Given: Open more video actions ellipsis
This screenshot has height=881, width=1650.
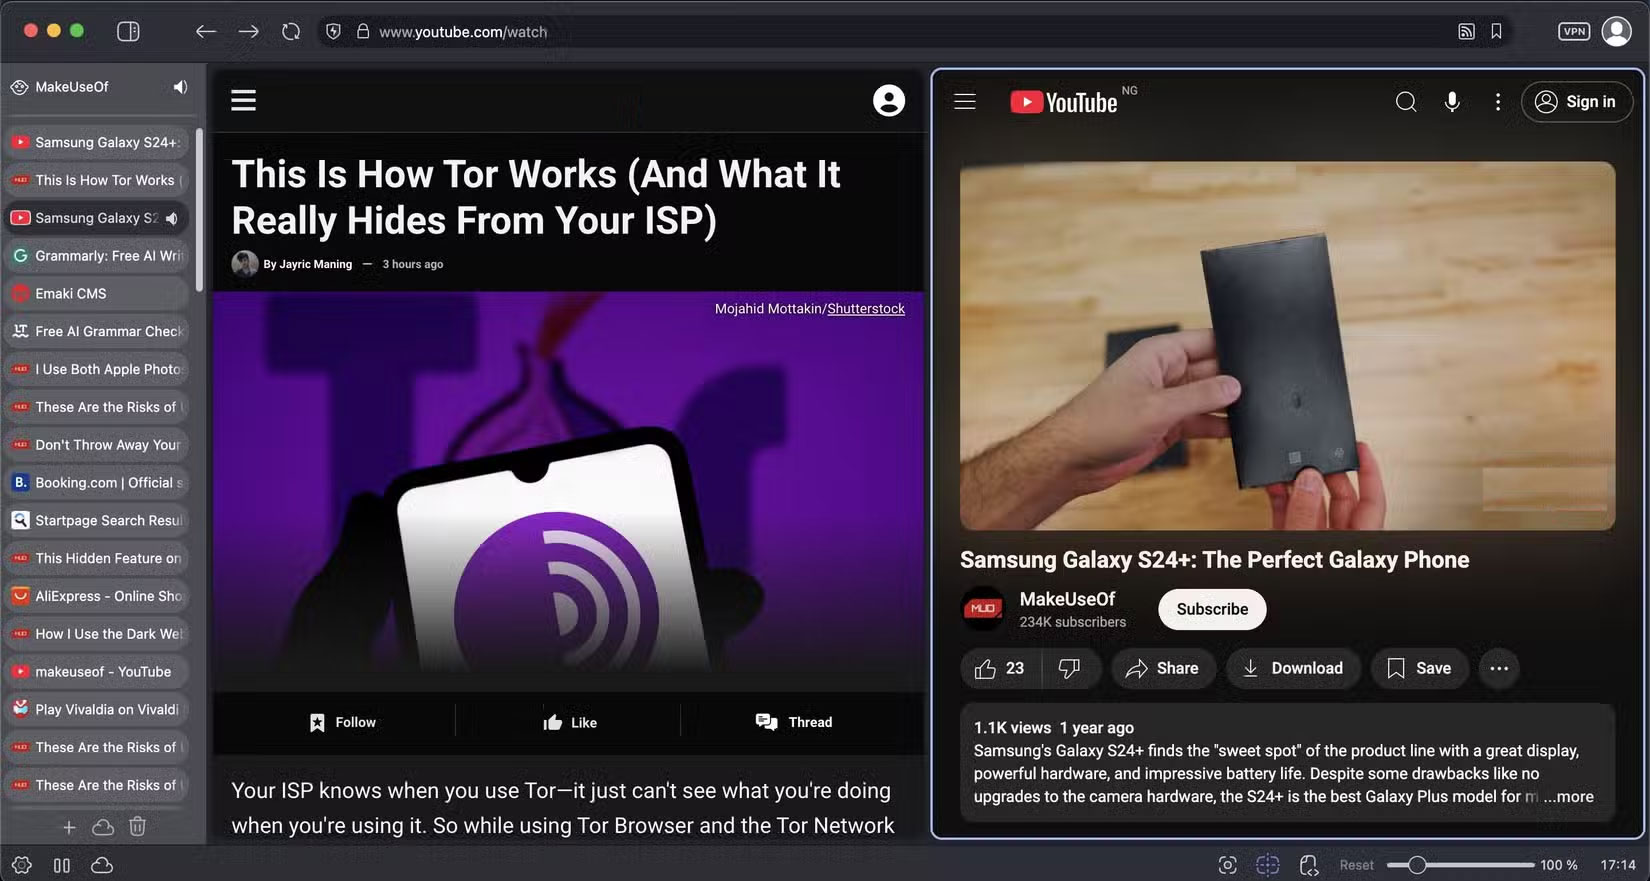Looking at the screenshot, I should (x=1498, y=668).
